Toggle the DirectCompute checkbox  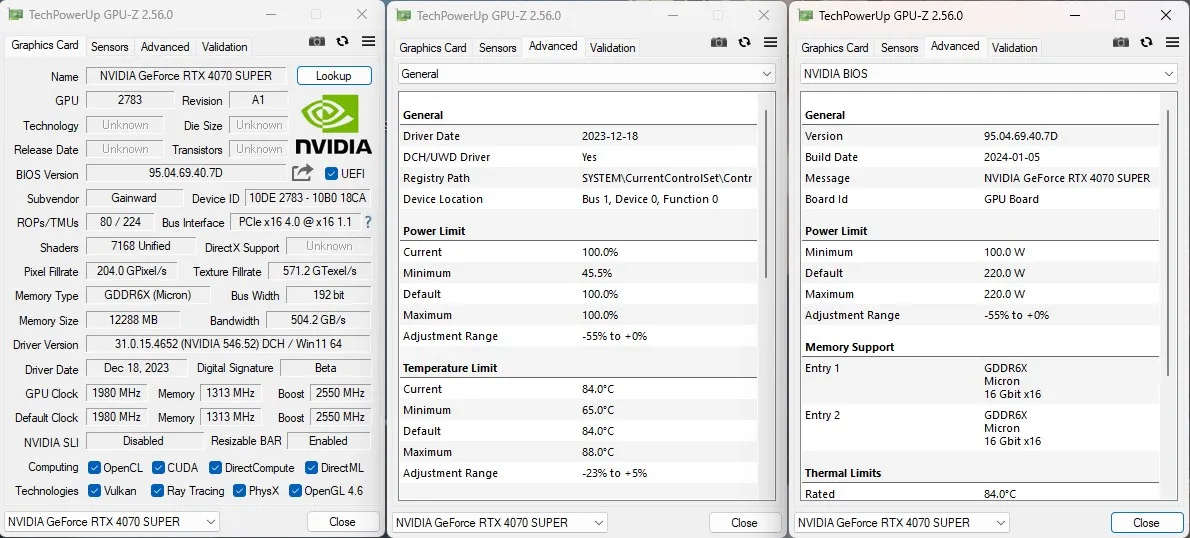pyautogui.click(x=216, y=467)
